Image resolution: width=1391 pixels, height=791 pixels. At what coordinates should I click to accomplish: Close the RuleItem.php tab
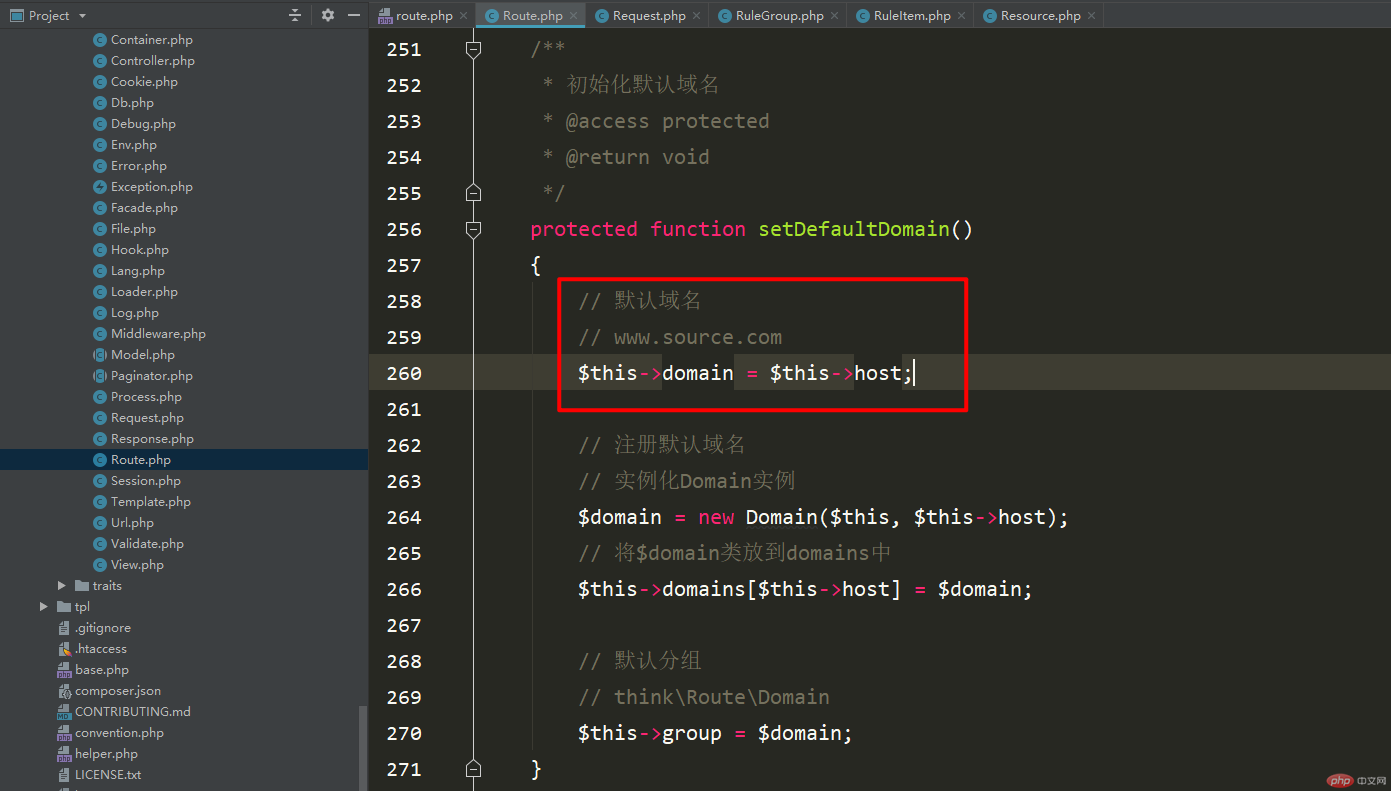pyautogui.click(x=961, y=16)
